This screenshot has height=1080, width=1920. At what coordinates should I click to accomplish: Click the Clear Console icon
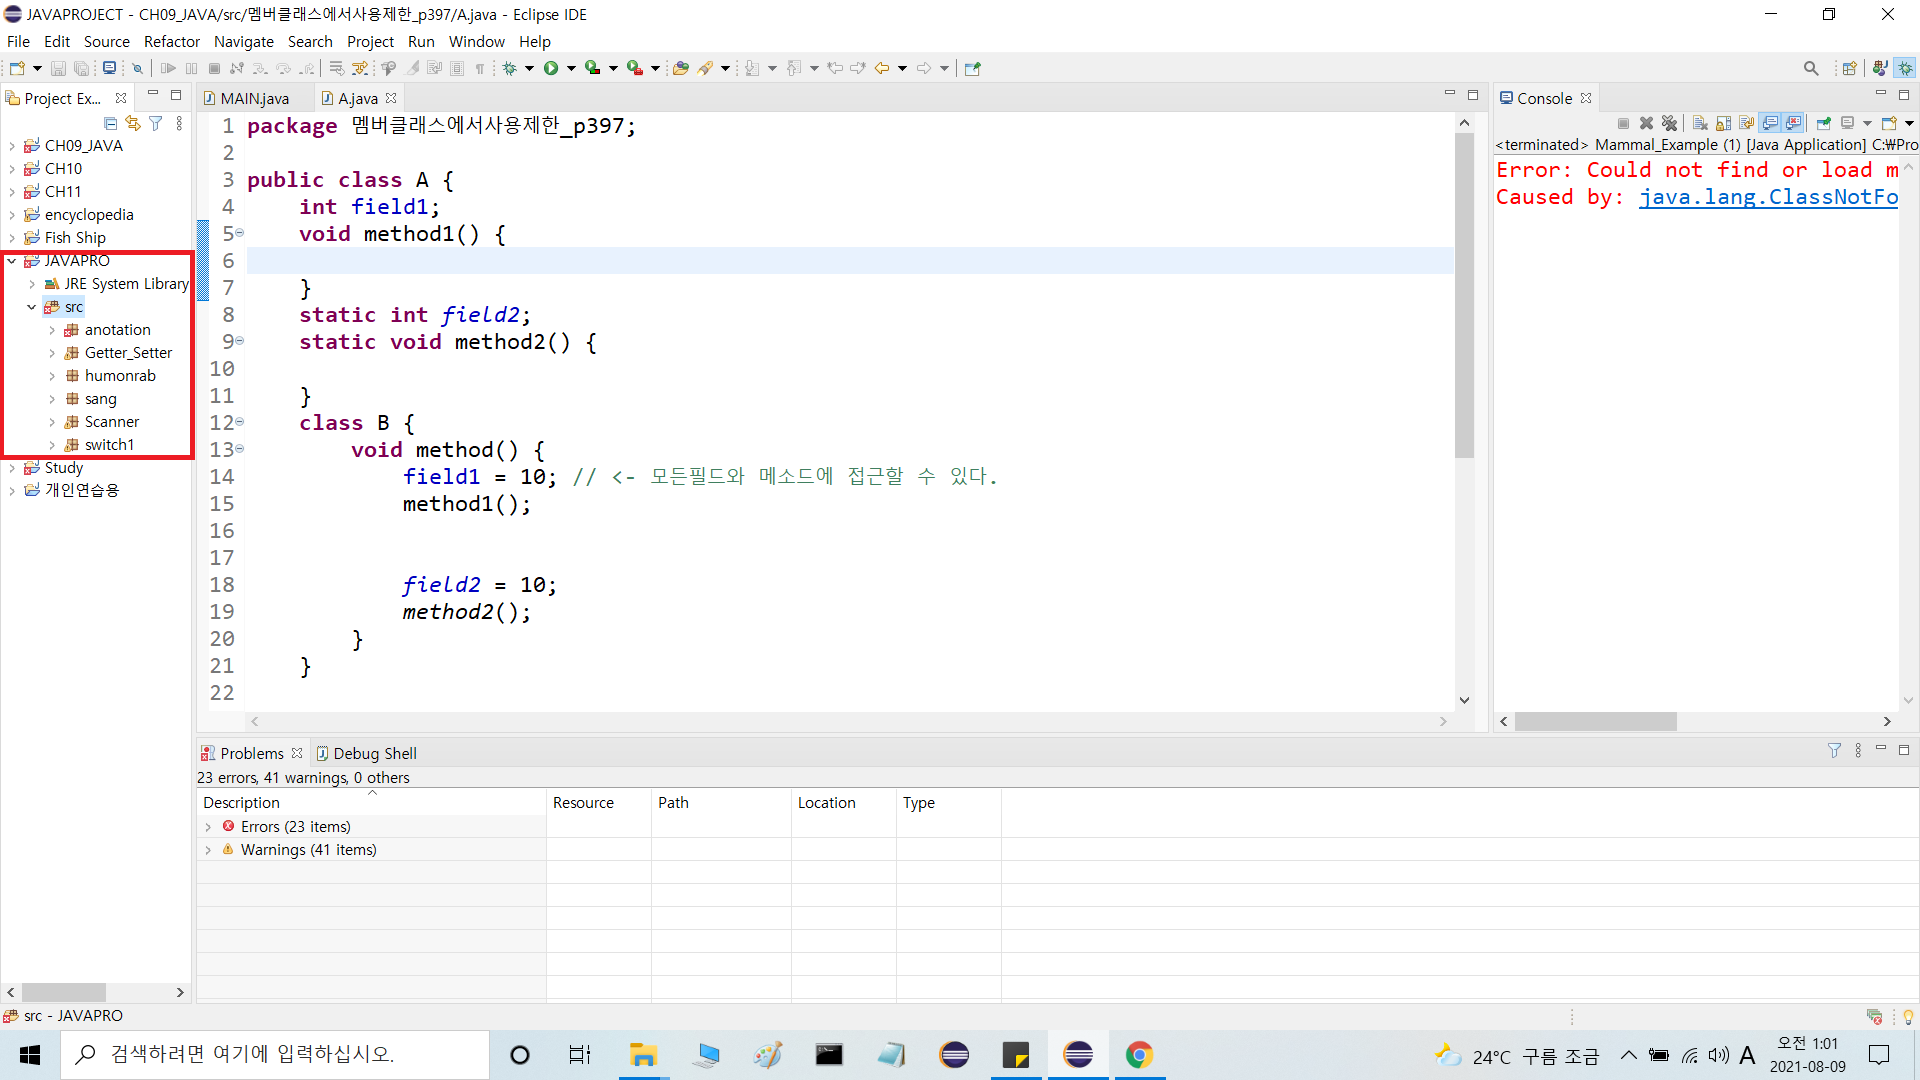[x=1700, y=123]
